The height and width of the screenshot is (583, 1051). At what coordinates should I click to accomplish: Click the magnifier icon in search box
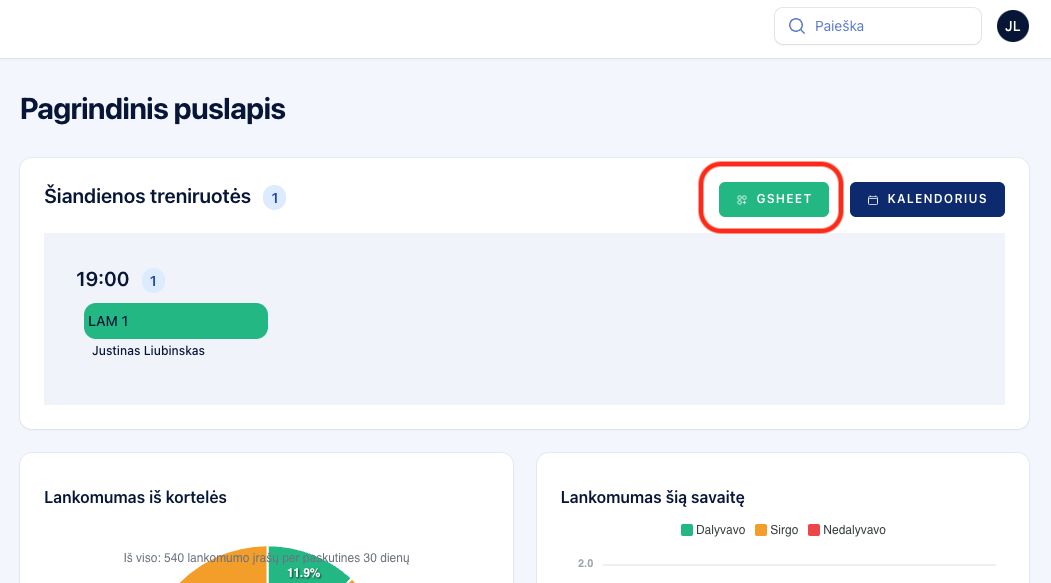pyautogui.click(x=797, y=26)
